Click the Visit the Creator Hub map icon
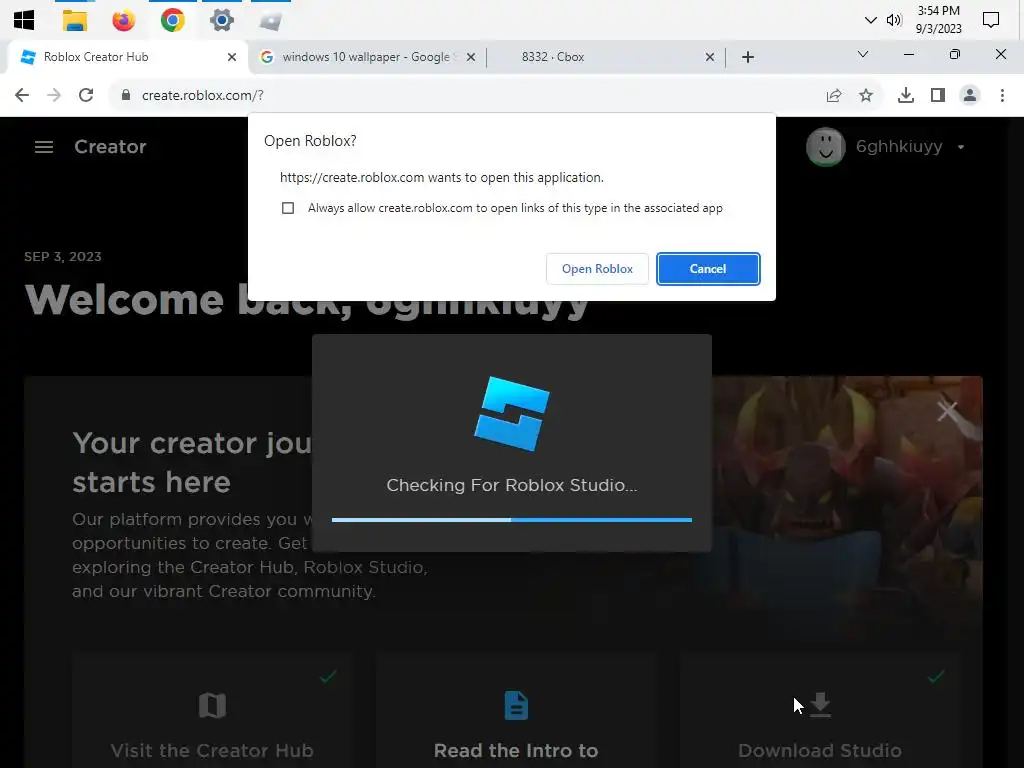 212,705
